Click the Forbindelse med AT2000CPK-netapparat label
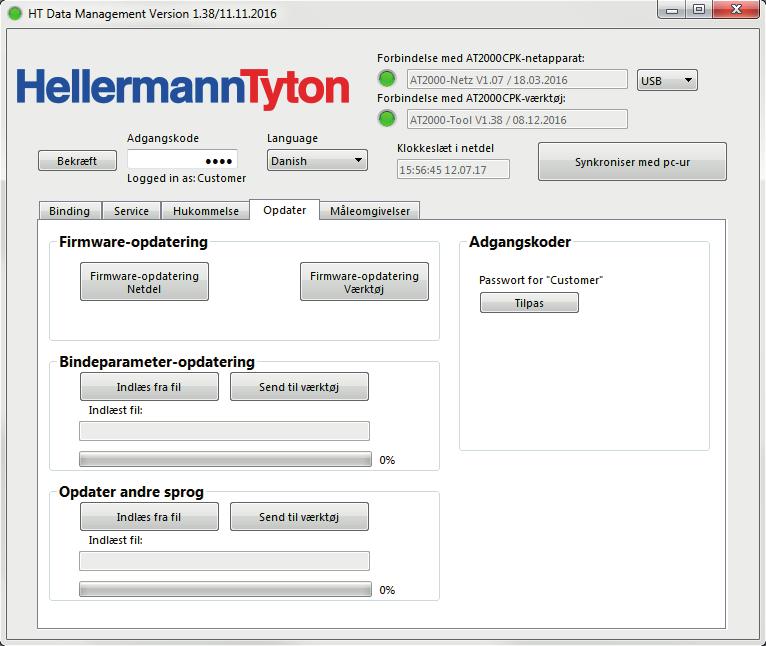This screenshot has height=646, width=766. pyautogui.click(x=481, y=58)
